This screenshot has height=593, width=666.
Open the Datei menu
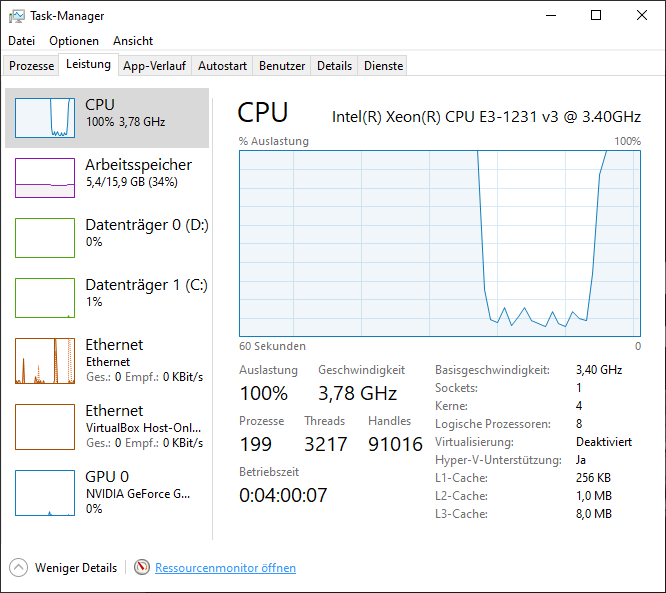[x=21, y=41]
